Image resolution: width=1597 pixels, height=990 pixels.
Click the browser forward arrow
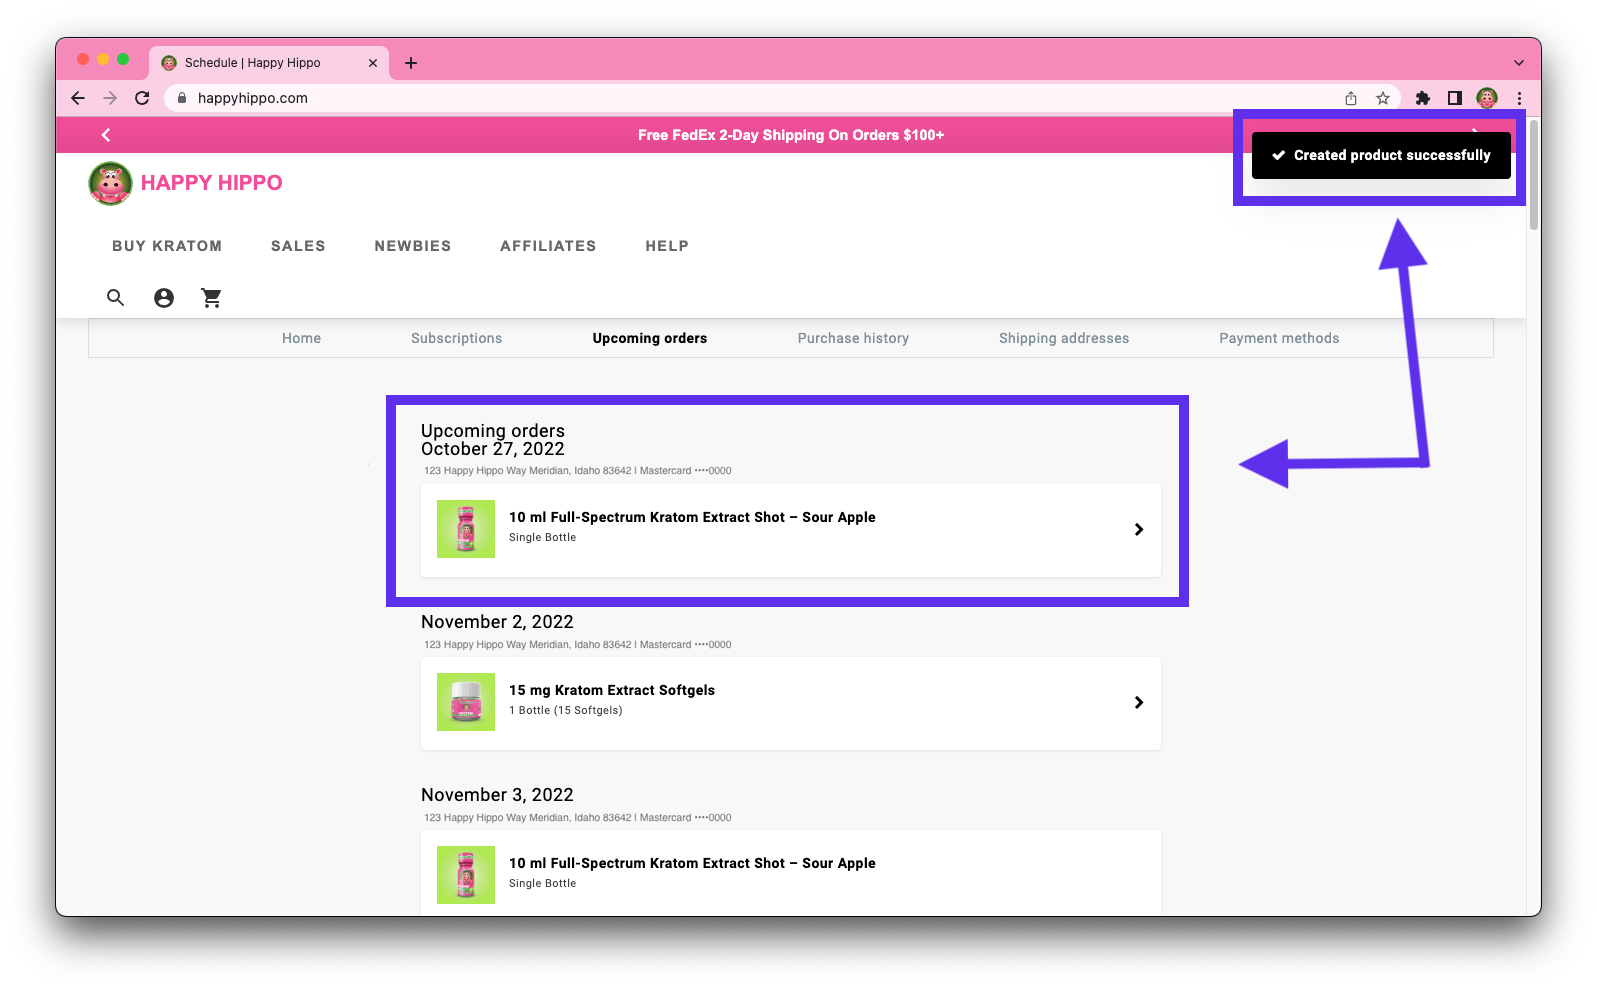click(110, 98)
